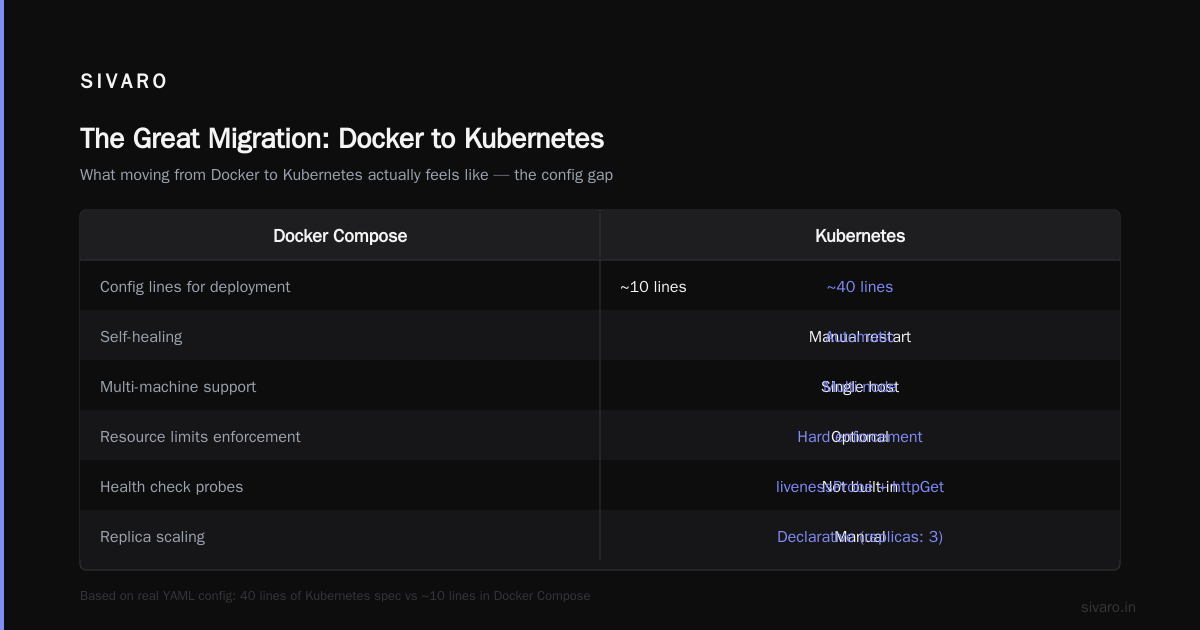The width and height of the screenshot is (1200, 630).
Task: Click the Kubernetes column header
Action: [860, 236]
